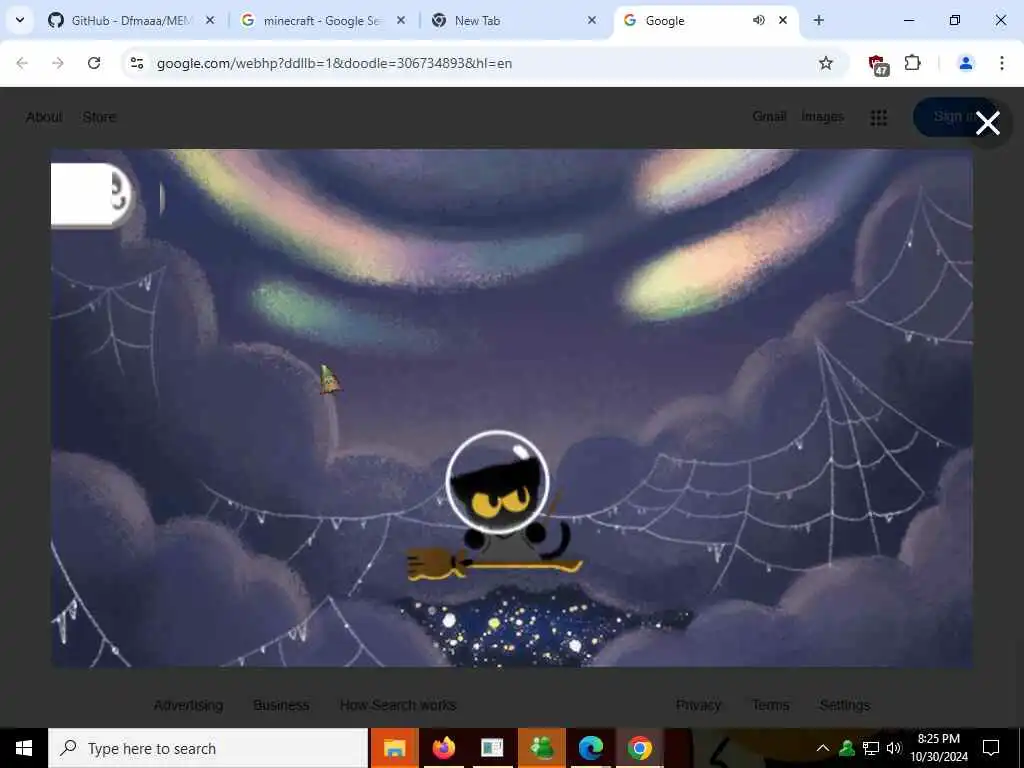Screen dimensions: 1024x768
Task: Open the About link
Action: [x=44, y=117]
